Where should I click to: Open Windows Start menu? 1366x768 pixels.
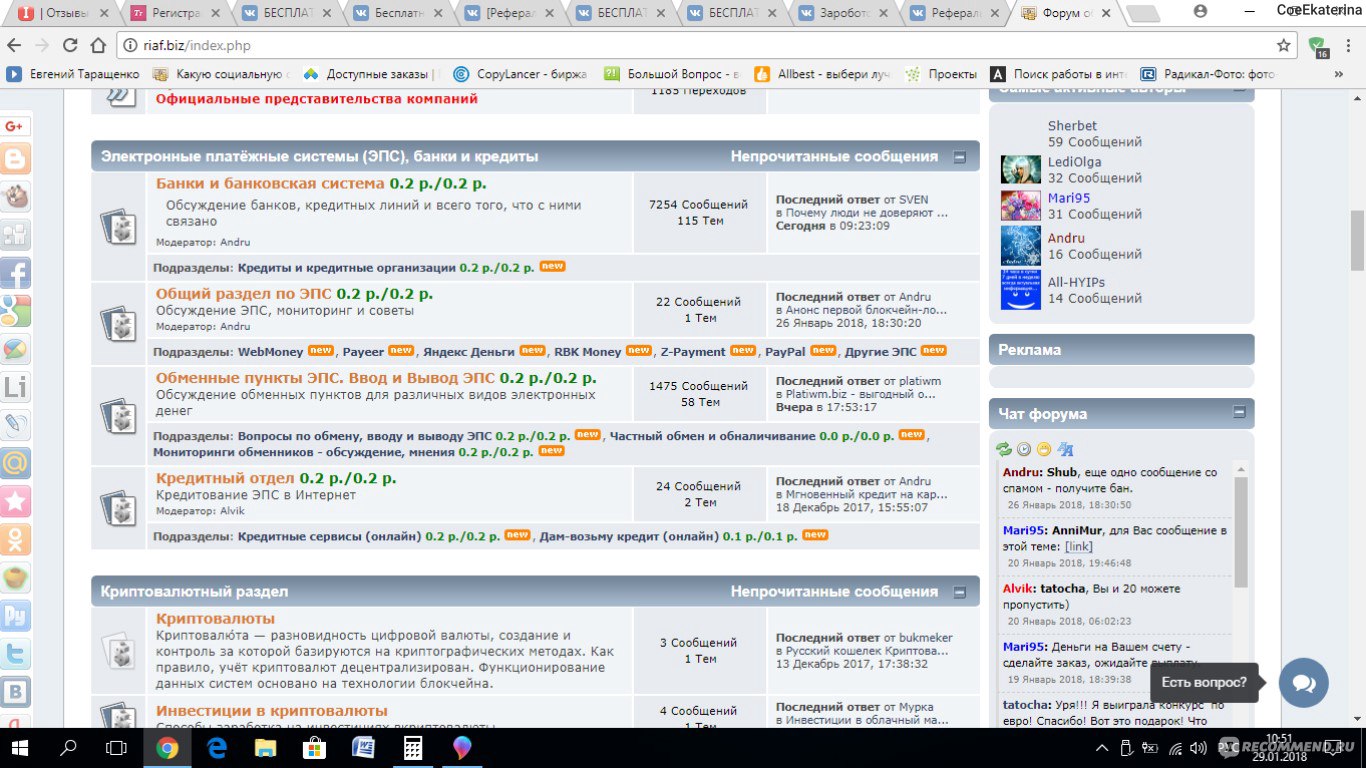click(21, 747)
